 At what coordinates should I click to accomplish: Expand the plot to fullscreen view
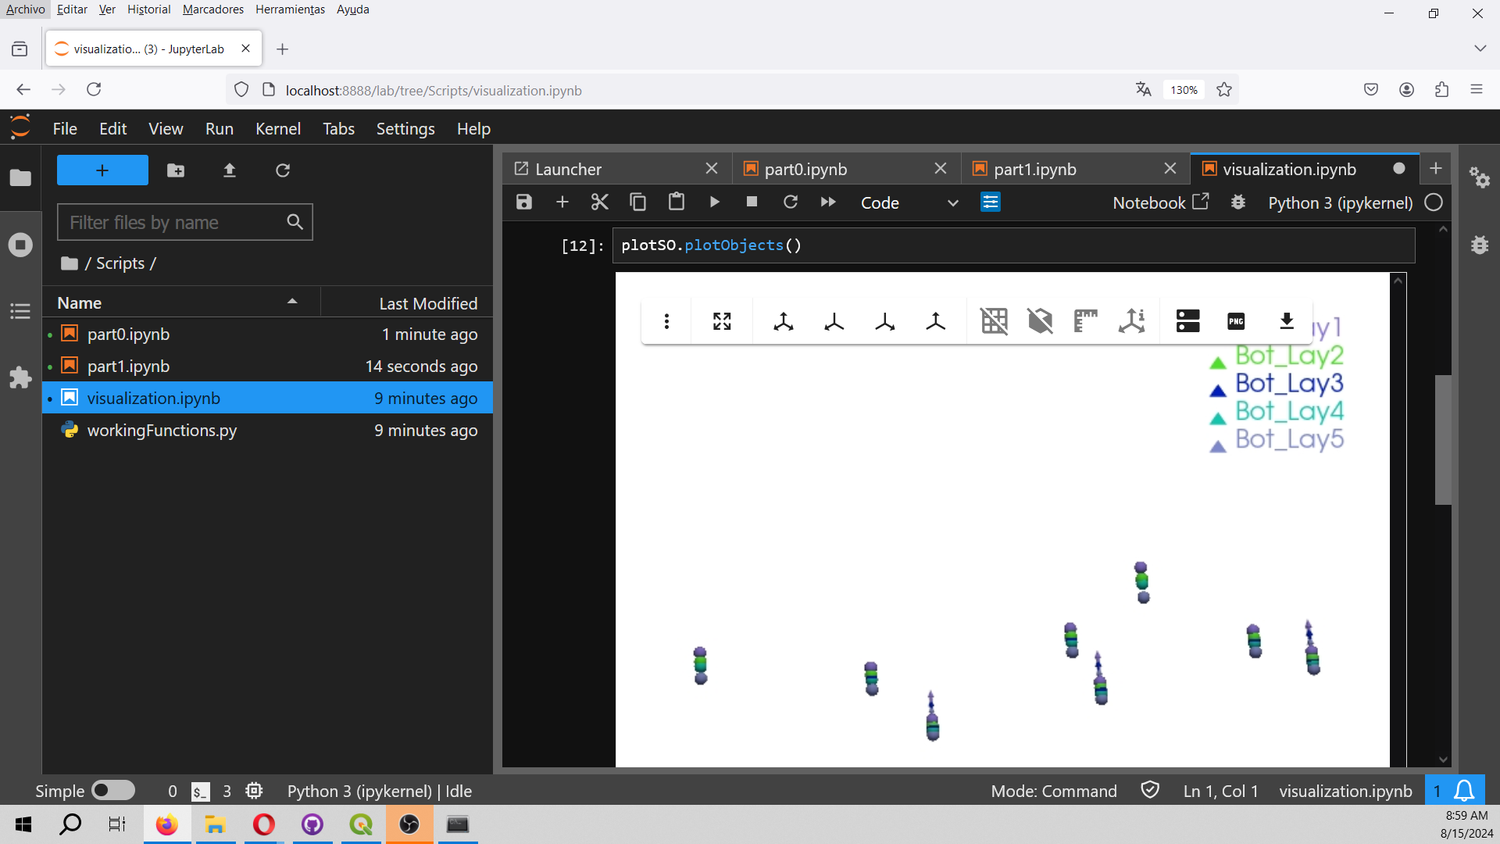722,321
